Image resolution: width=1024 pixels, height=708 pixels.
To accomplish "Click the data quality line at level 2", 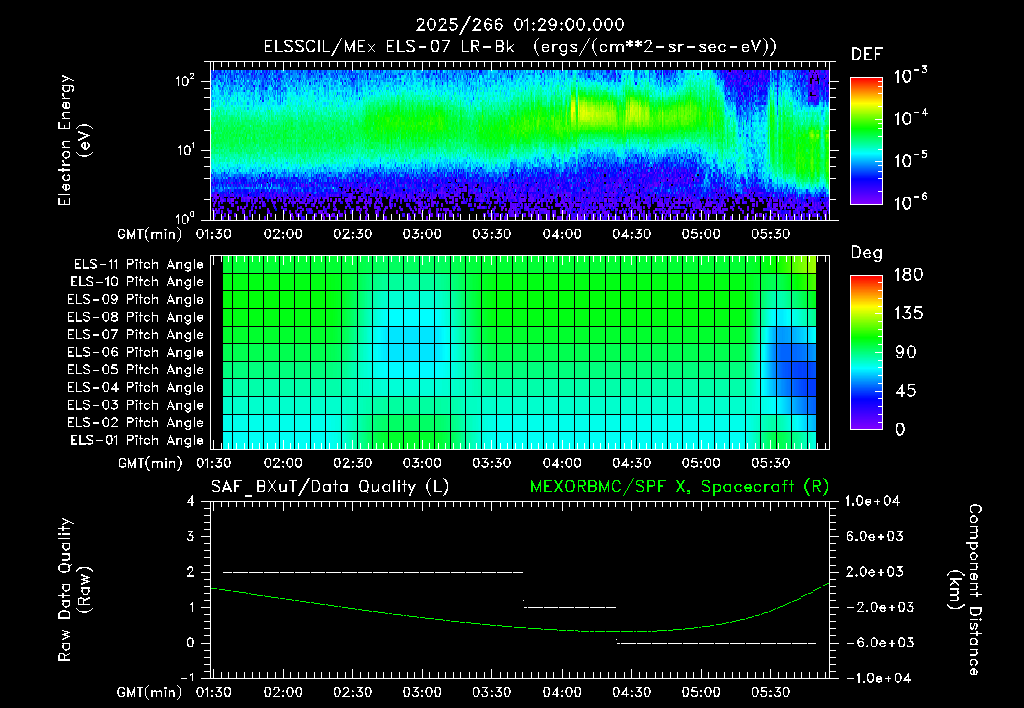I will 373,572.
